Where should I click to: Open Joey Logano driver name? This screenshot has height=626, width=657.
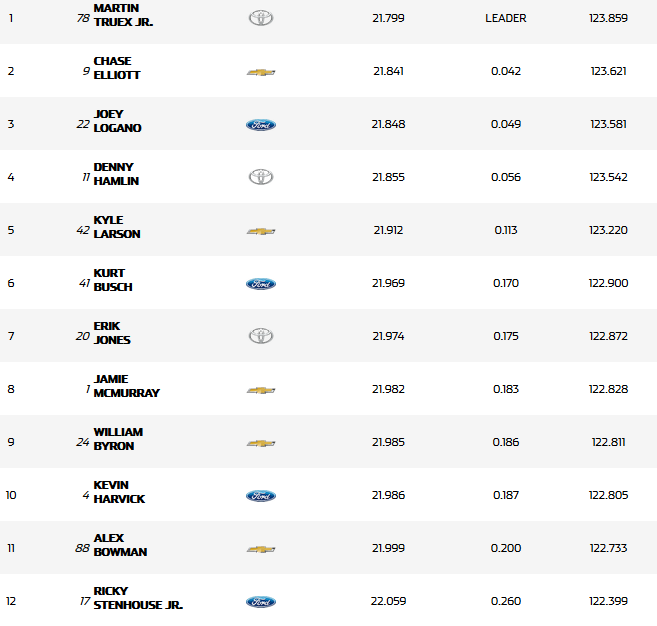pyautogui.click(x=117, y=121)
